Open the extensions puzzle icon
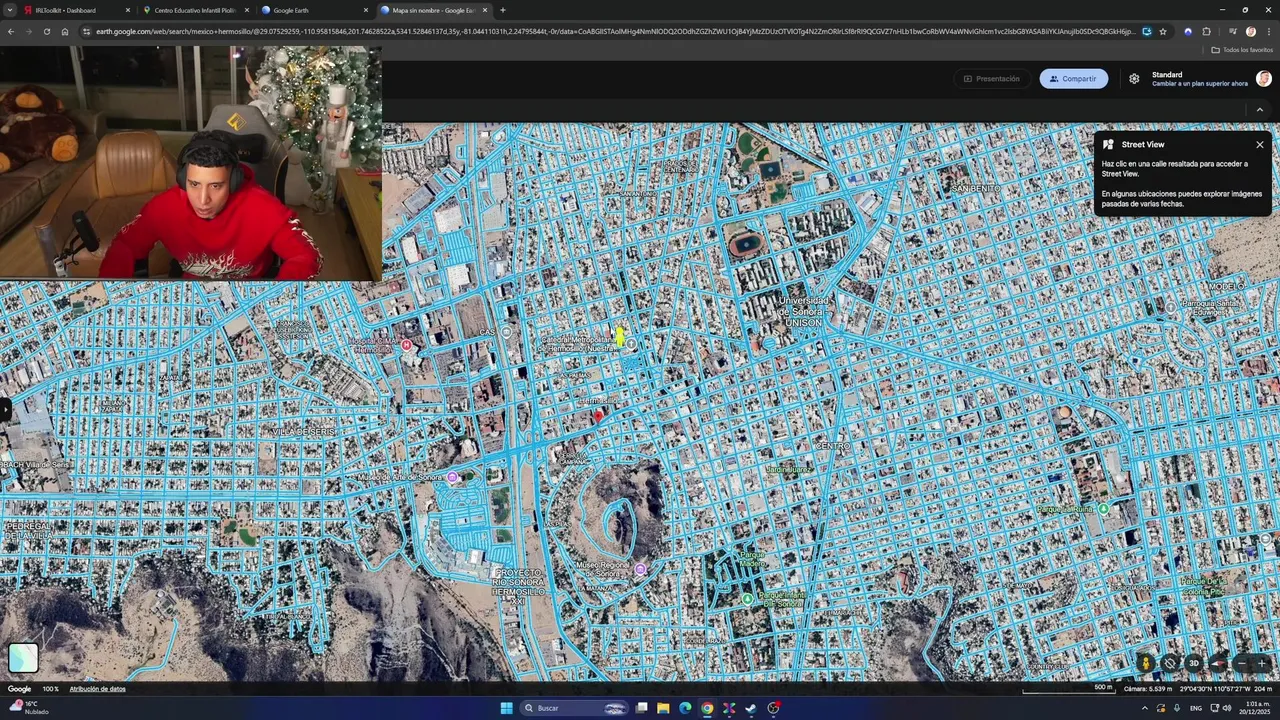The width and height of the screenshot is (1280, 720). [1206, 31]
